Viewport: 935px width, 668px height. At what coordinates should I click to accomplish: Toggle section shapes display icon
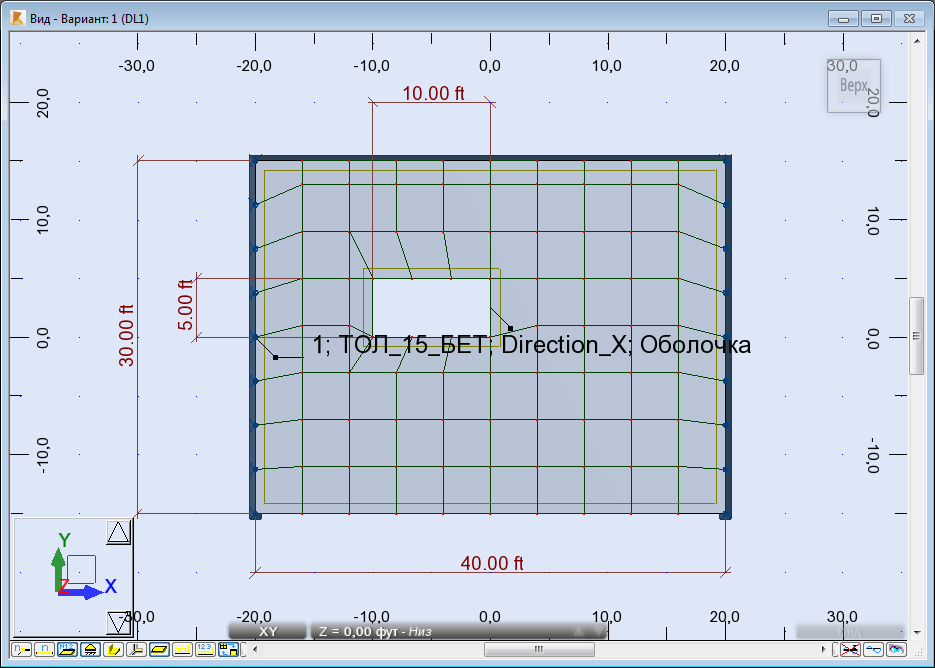[113, 649]
